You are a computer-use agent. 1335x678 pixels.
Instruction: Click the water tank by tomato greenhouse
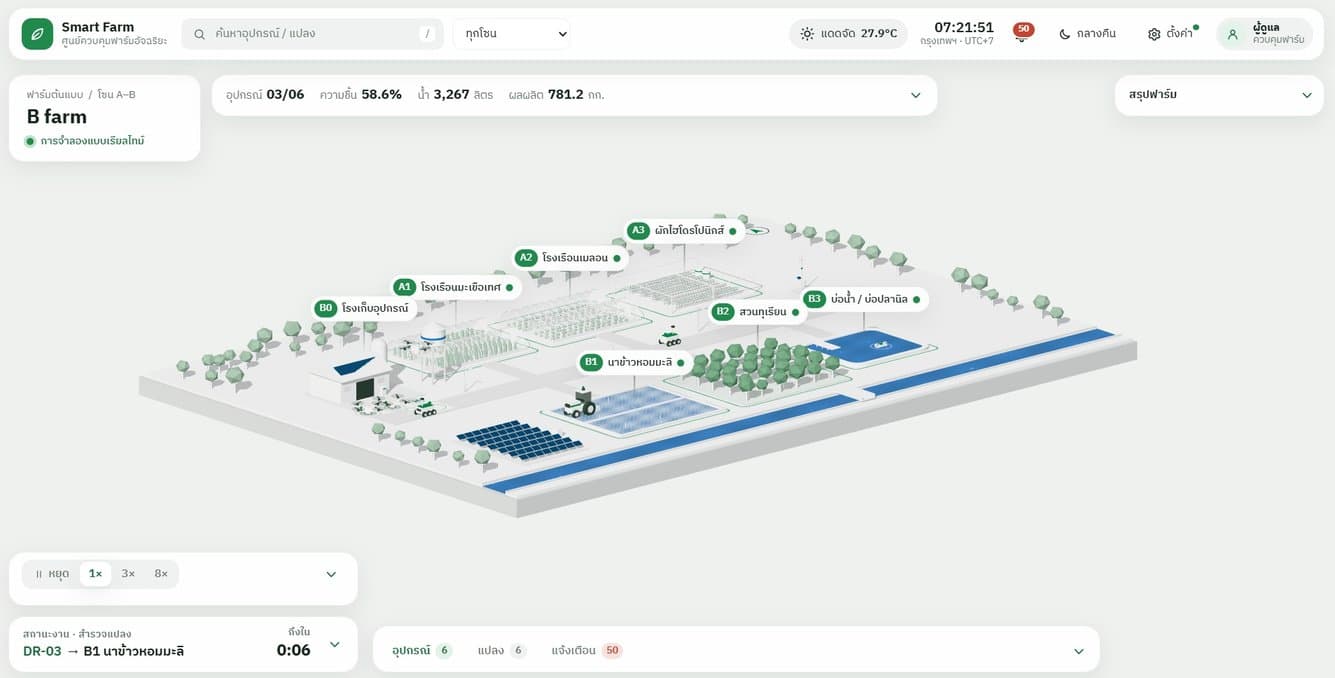pyautogui.click(x=433, y=332)
